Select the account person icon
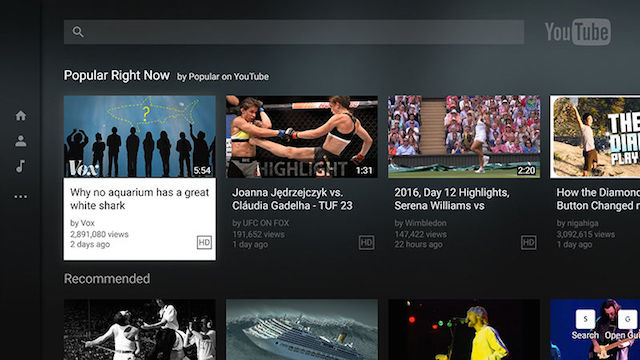Viewport: 640px width, 360px height. 21,141
